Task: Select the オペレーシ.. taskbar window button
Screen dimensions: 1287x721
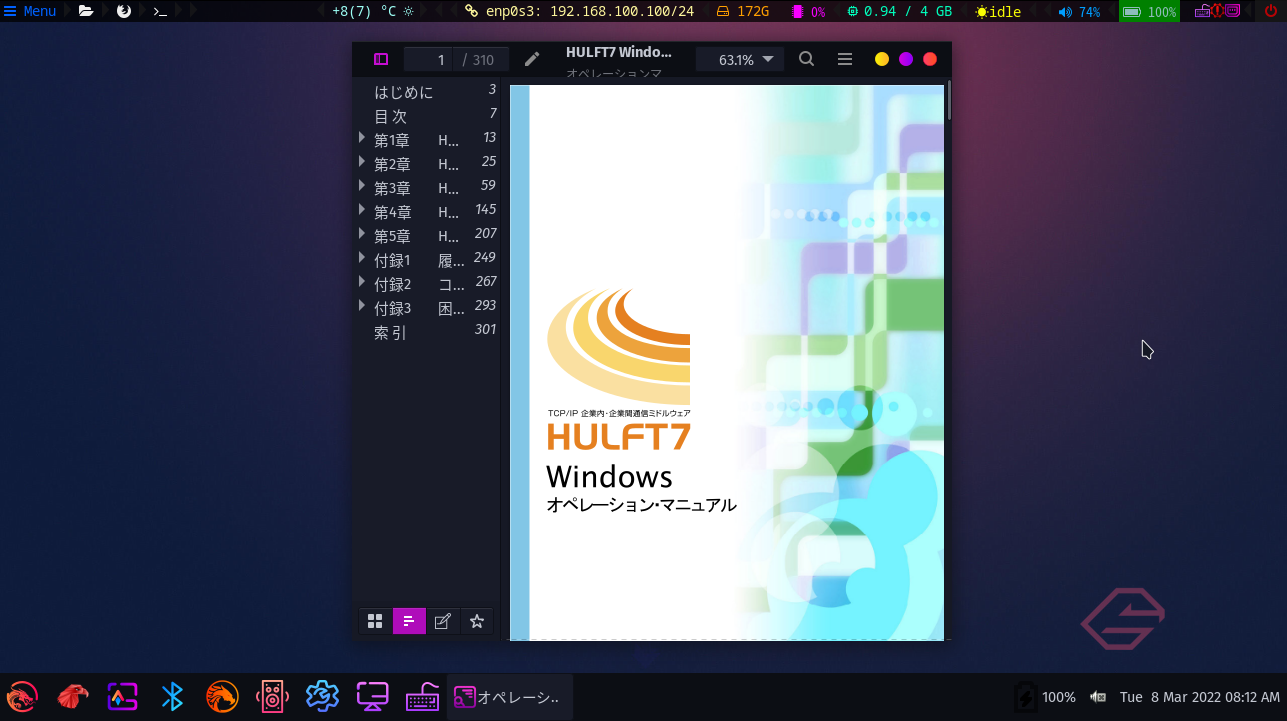Action: click(510, 697)
